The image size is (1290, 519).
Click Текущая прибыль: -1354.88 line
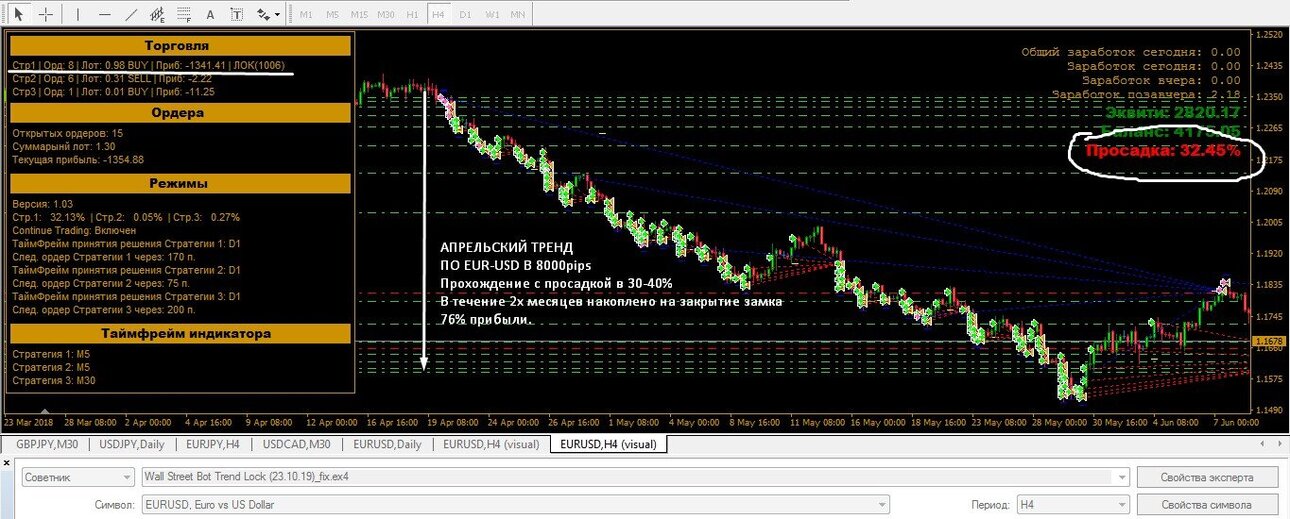[78, 159]
